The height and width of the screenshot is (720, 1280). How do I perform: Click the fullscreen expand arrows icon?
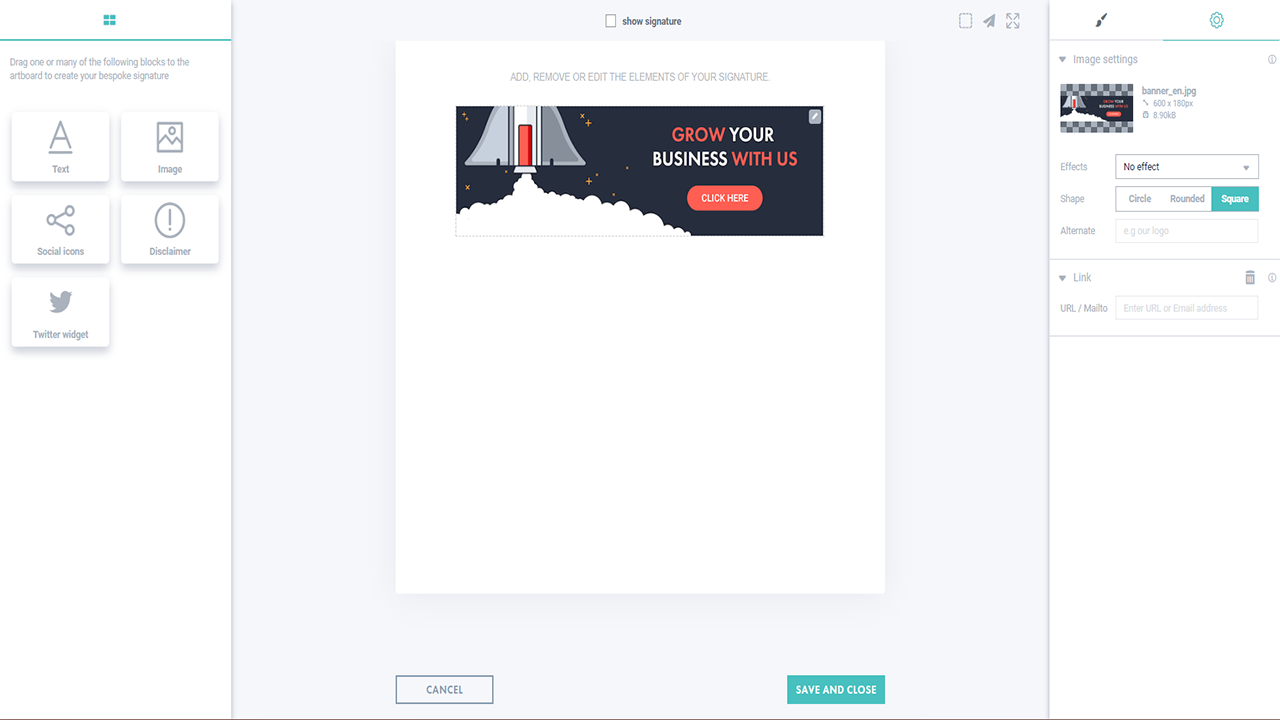[x=1013, y=20]
